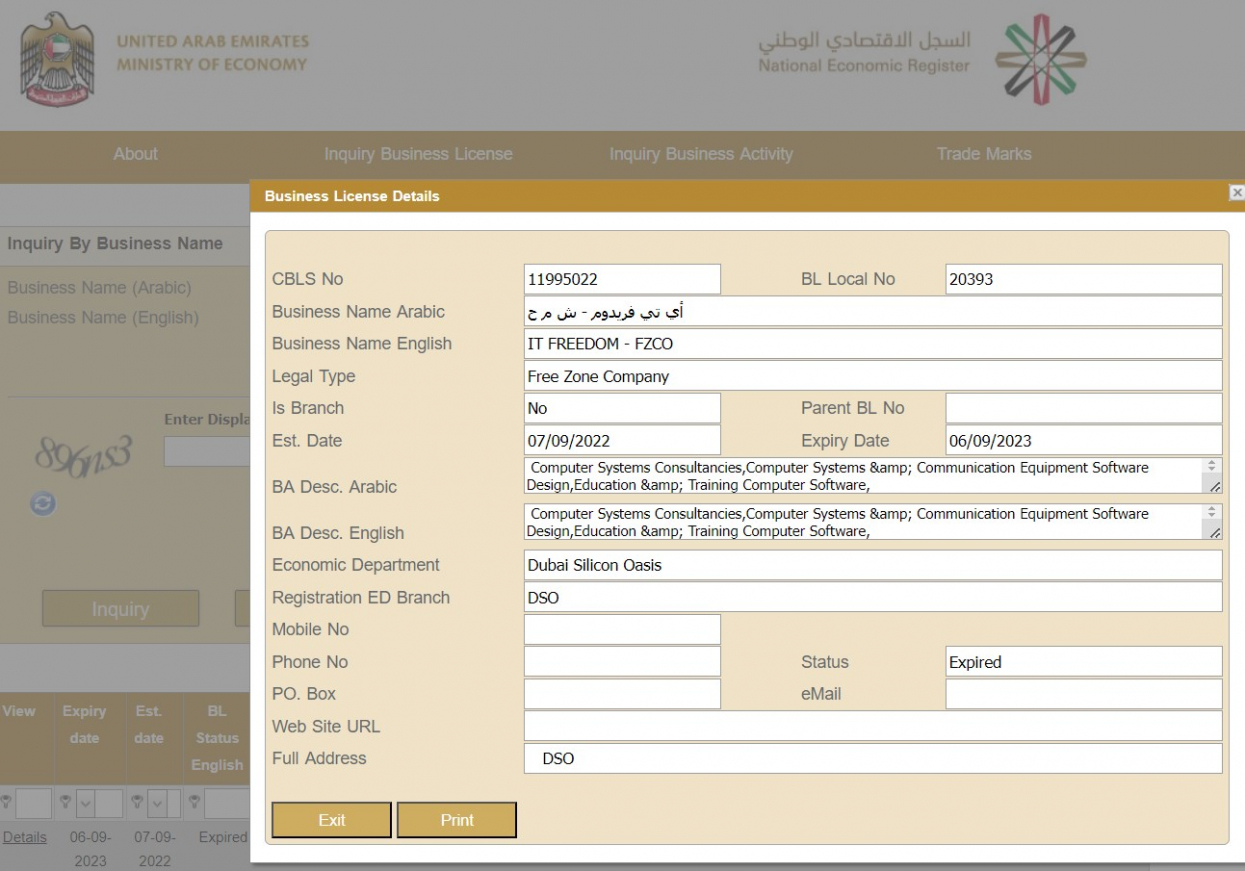Click the filter icon for BL Status English
This screenshot has width=1245, height=871.
tap(195, 802)
